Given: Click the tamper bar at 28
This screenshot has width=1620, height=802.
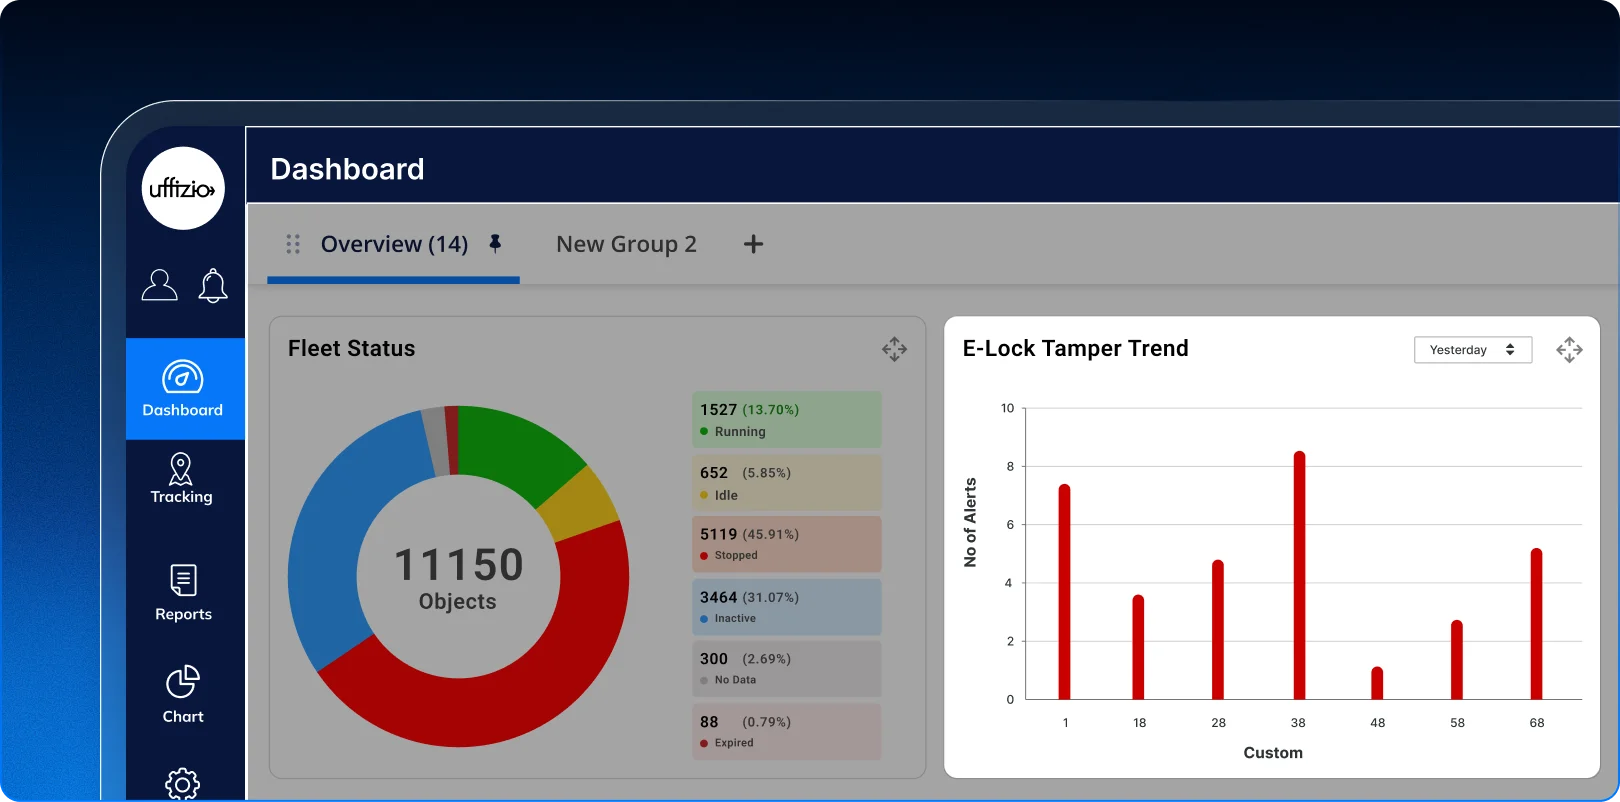Looking at the screenshot, I should (1218, 629).
